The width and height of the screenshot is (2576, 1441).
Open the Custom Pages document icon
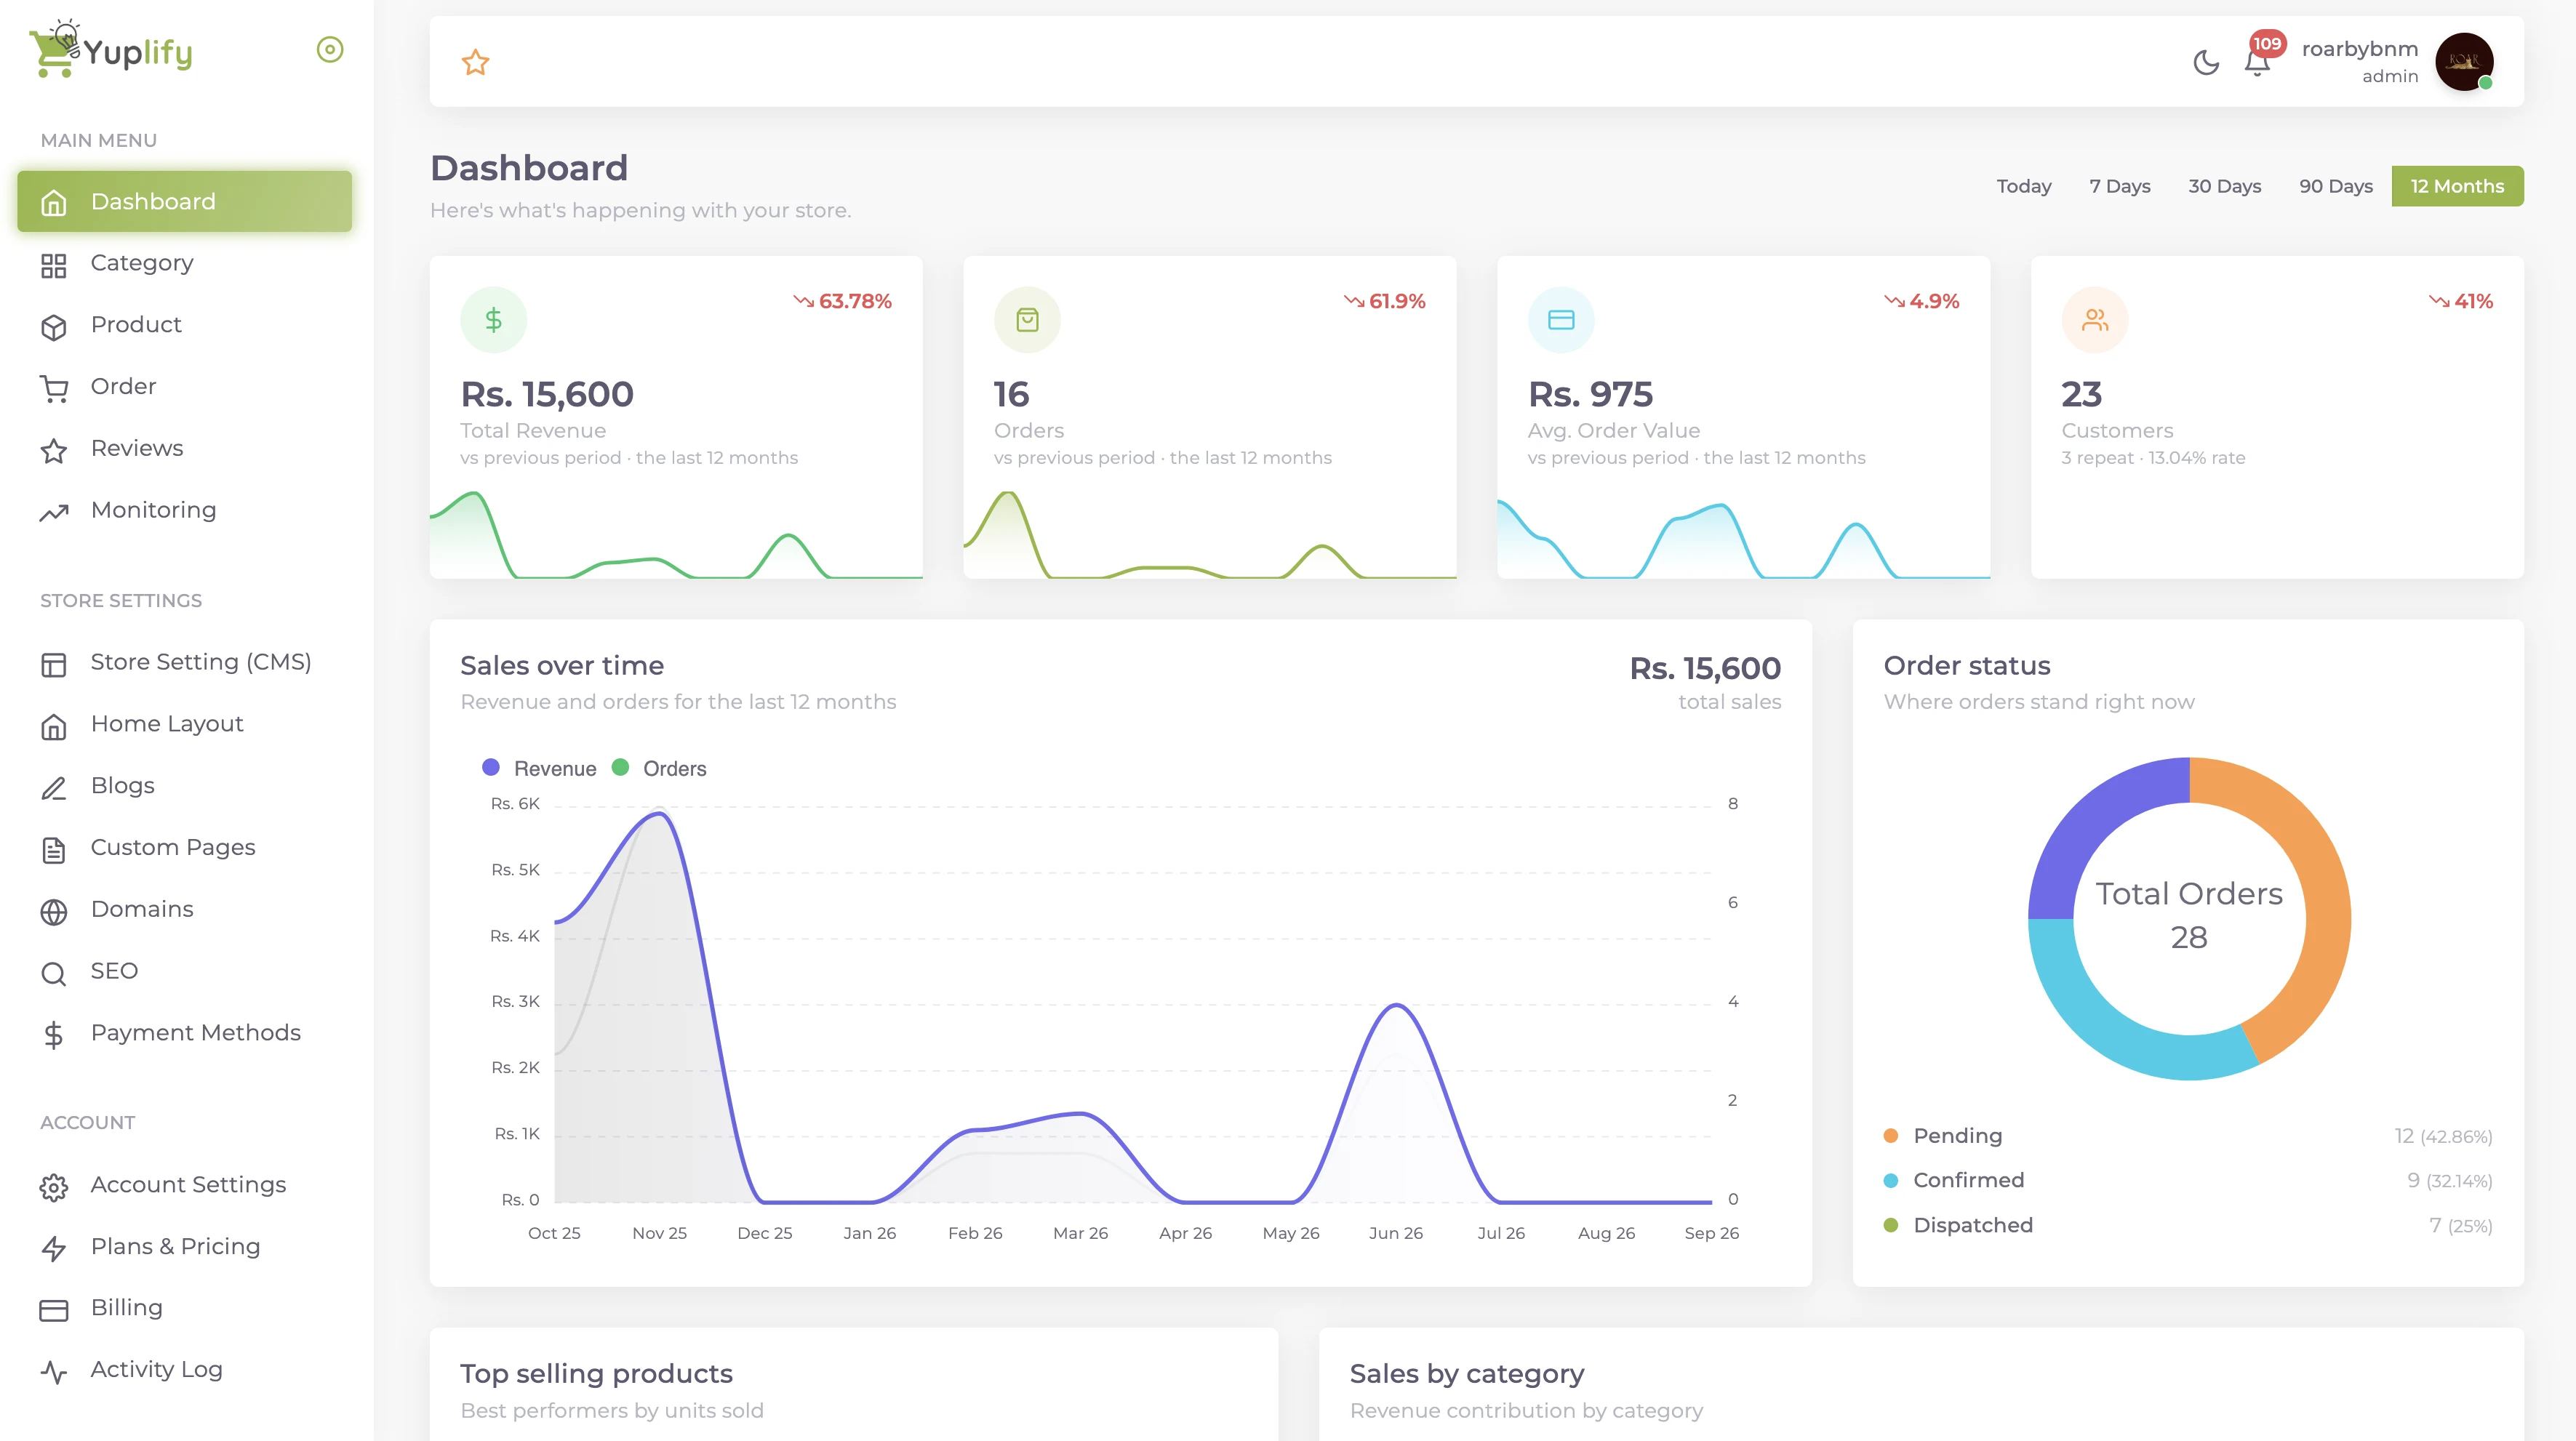click(54, 850)
